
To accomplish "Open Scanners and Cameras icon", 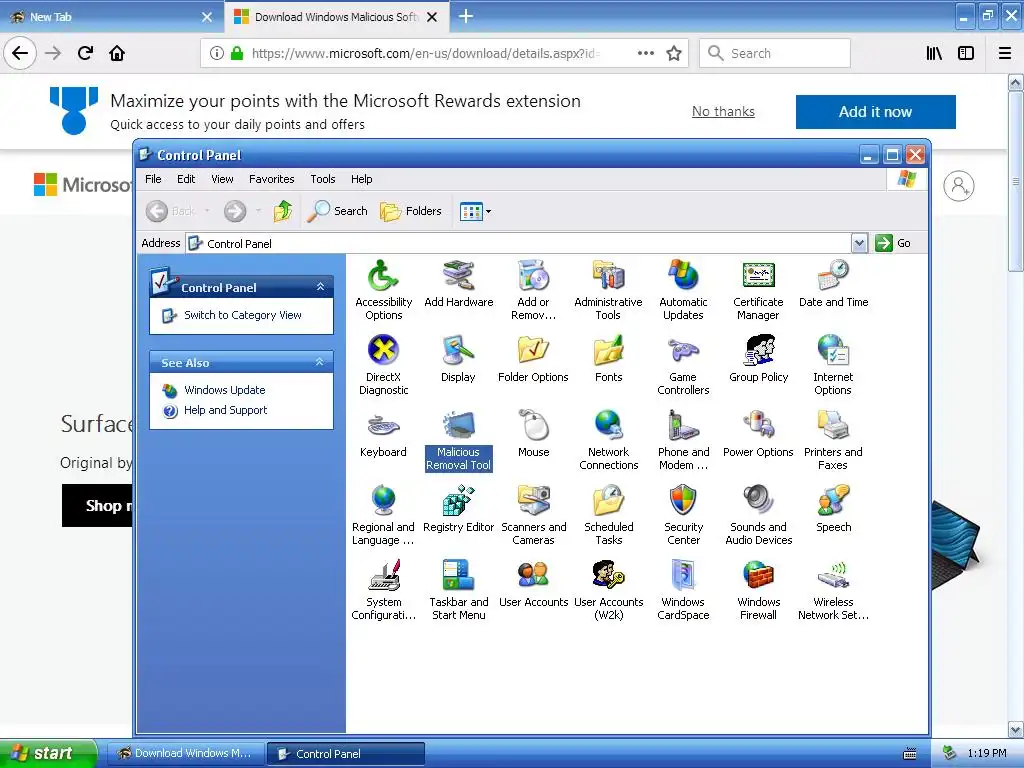I will coord(534,515).
